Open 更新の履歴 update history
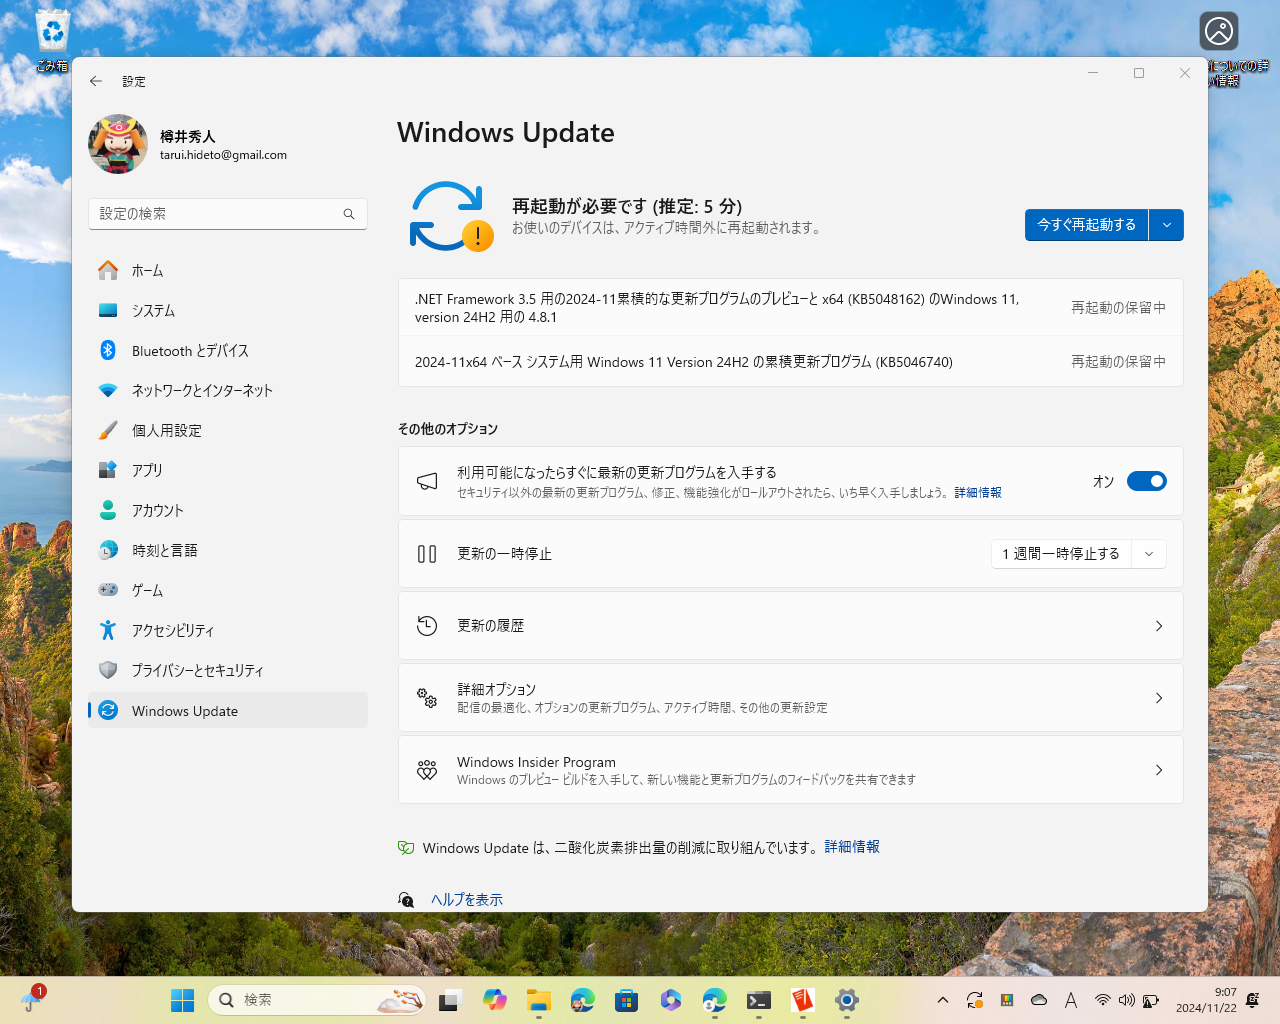Screen dimensions: 1280x1024 coord(791,626)
